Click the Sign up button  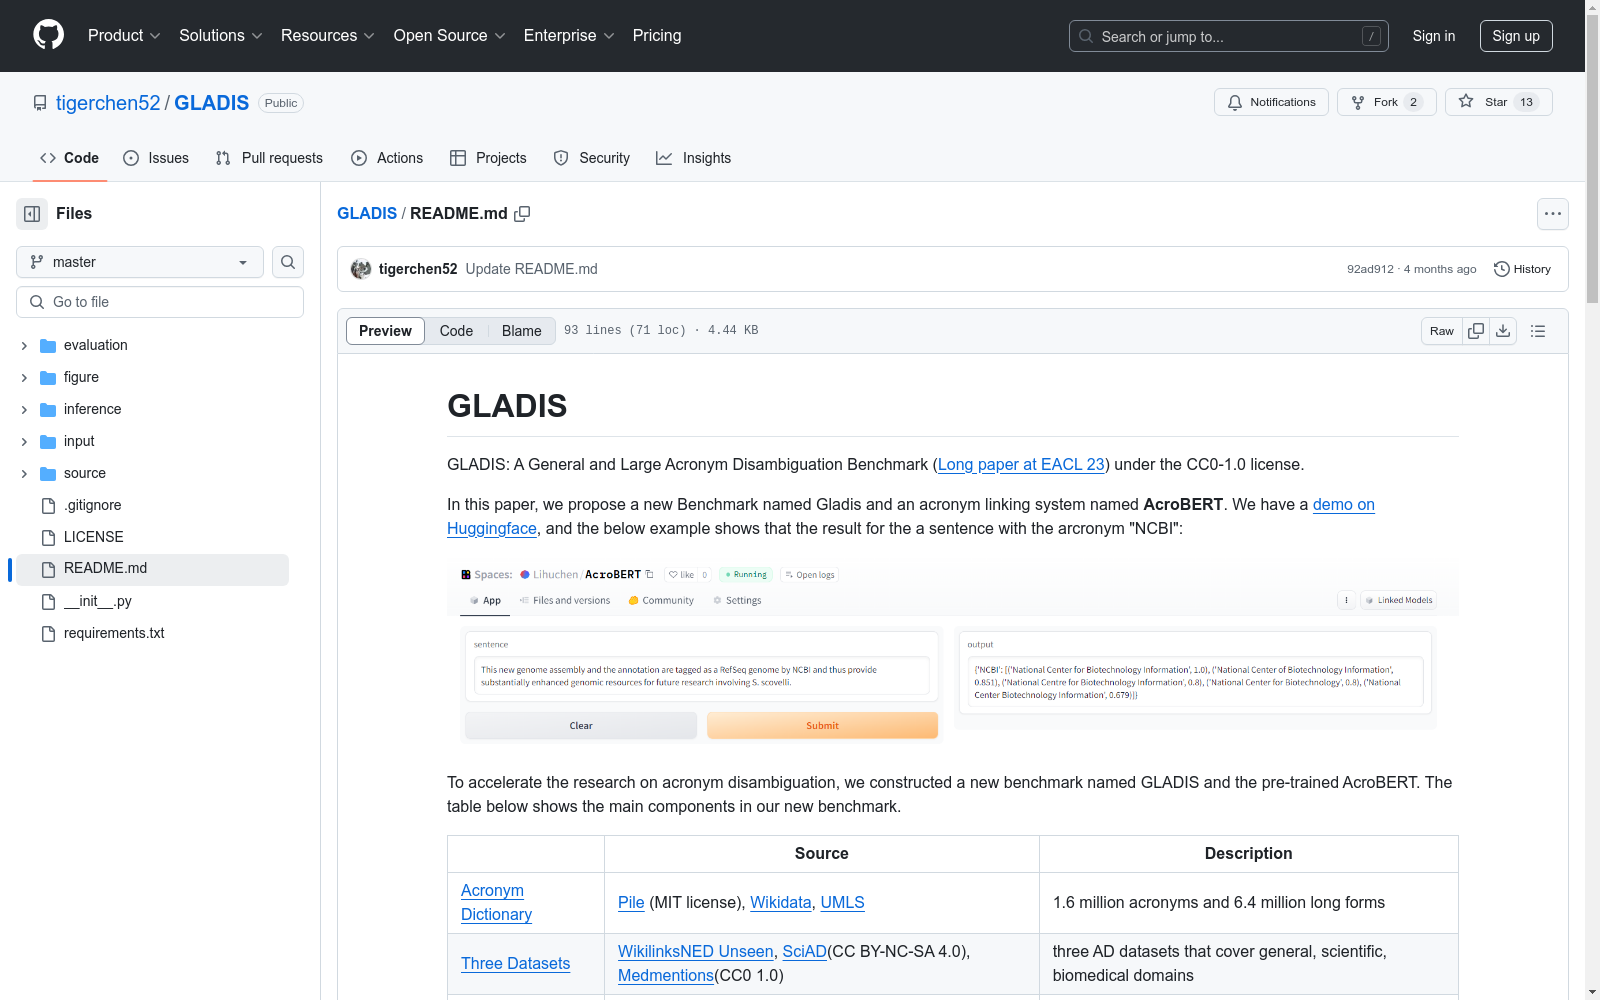point(1516,36)
